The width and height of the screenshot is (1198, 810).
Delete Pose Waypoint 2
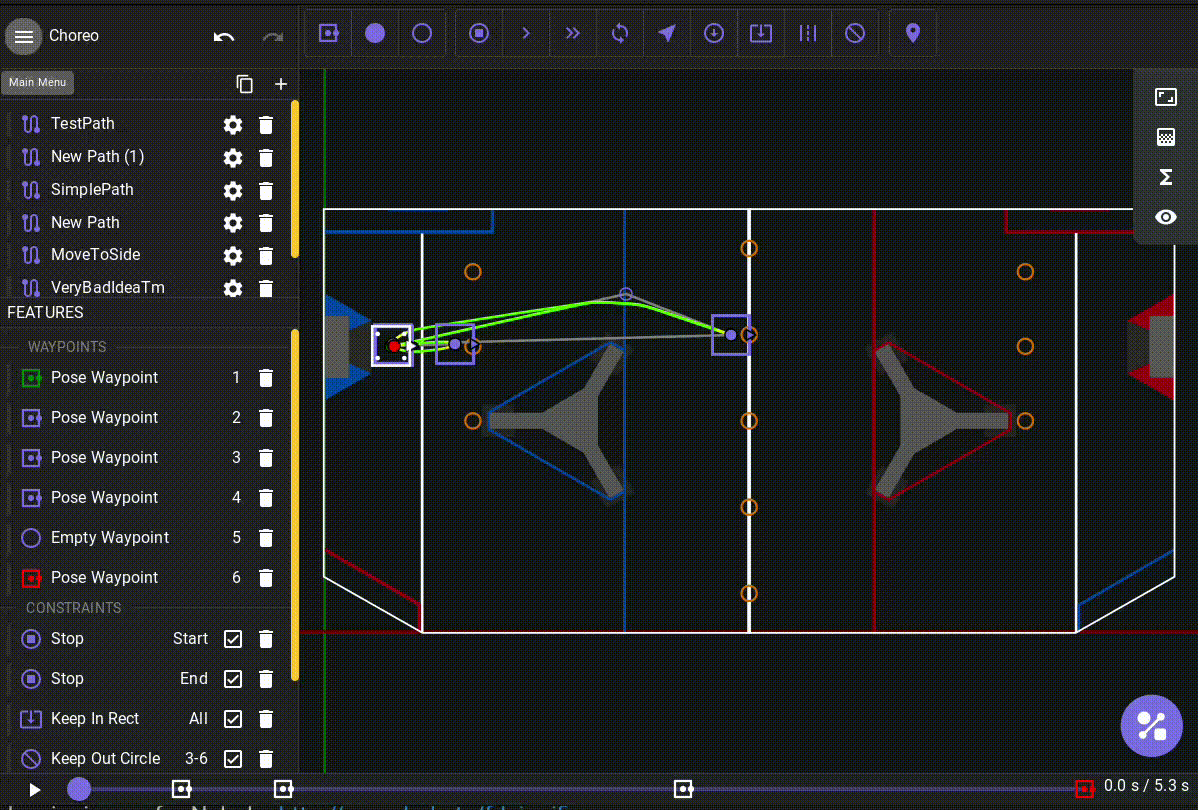point(266,418)
